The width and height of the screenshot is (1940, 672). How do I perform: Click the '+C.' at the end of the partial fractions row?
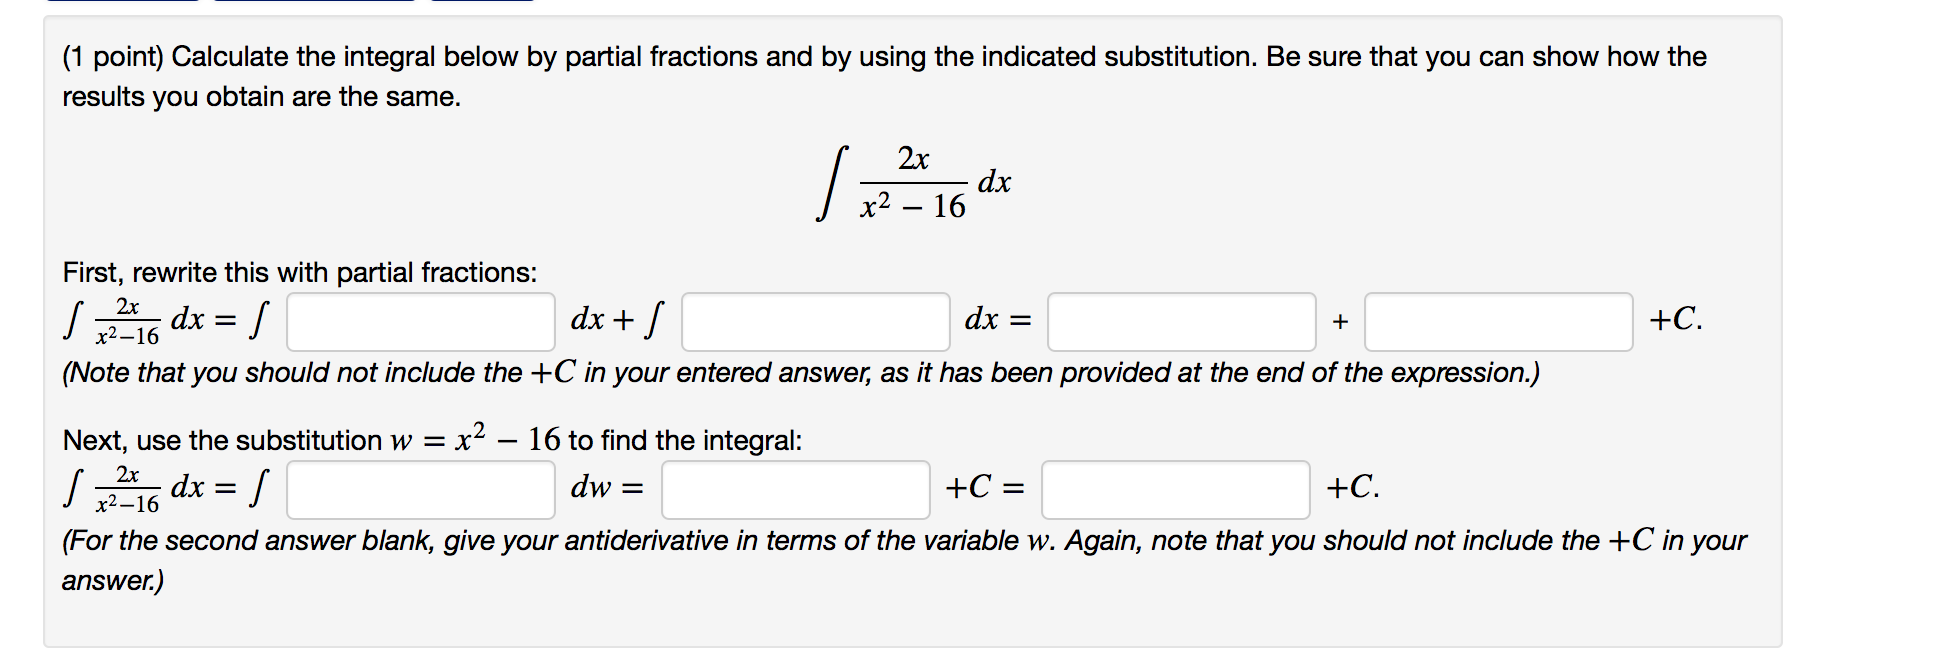1676,319
